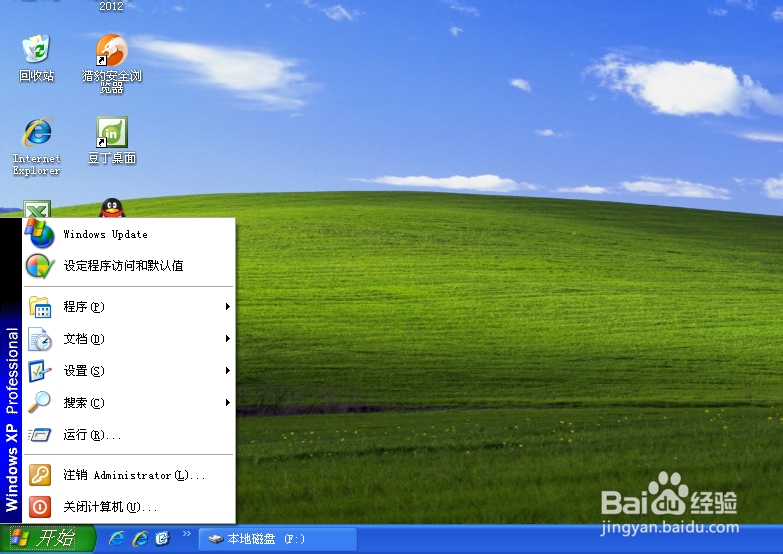Viewport: 783px width, 554px height.
Task: Switch to 本地磁盘 (F:) taskbar window
Action: click(278, 539)
